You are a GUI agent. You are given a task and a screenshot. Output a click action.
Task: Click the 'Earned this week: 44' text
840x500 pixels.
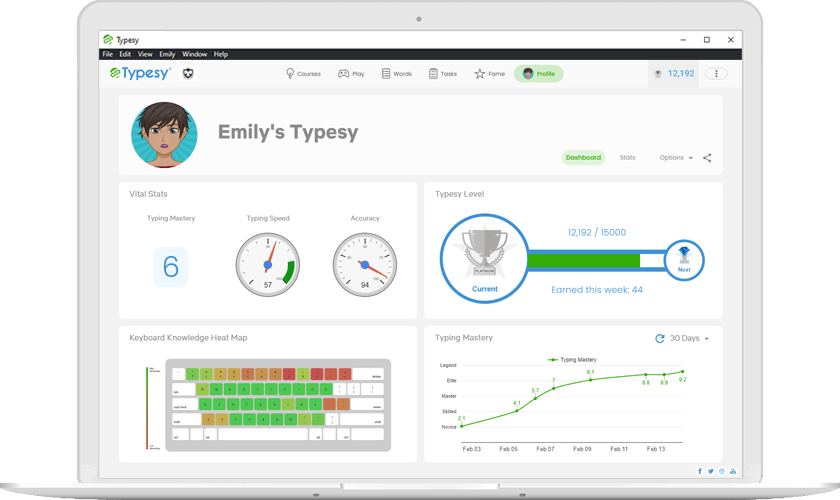tap(597, 290)
